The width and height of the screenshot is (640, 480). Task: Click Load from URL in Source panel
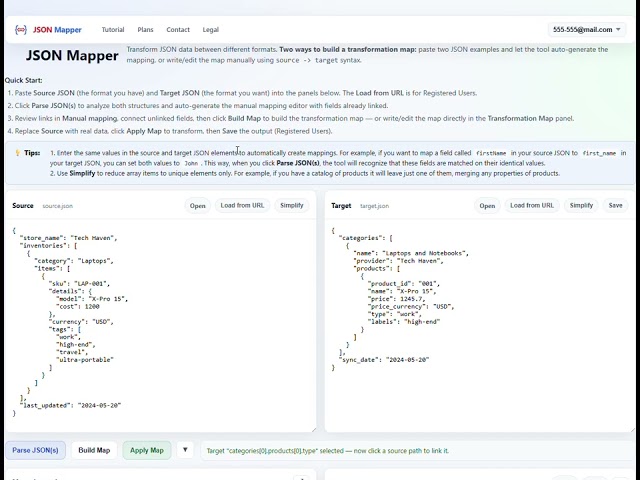(242, 205)
